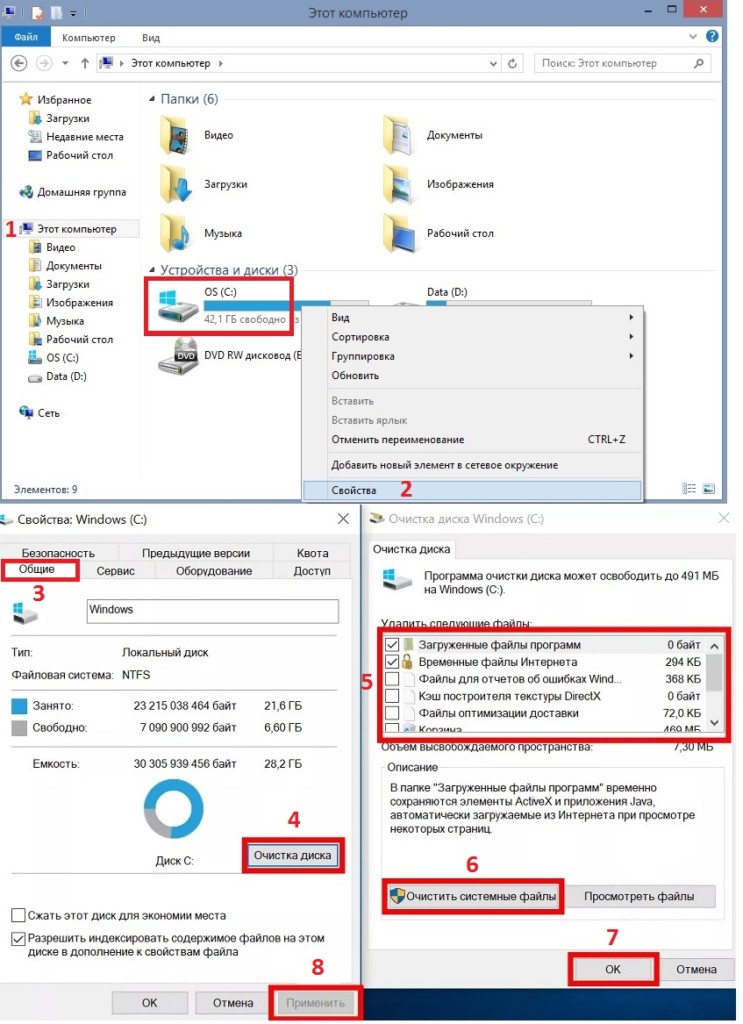This screenshot has width=743, height=1024.
Task: Select Data (D:) in sidebar tree
Action: pos(57,376)
